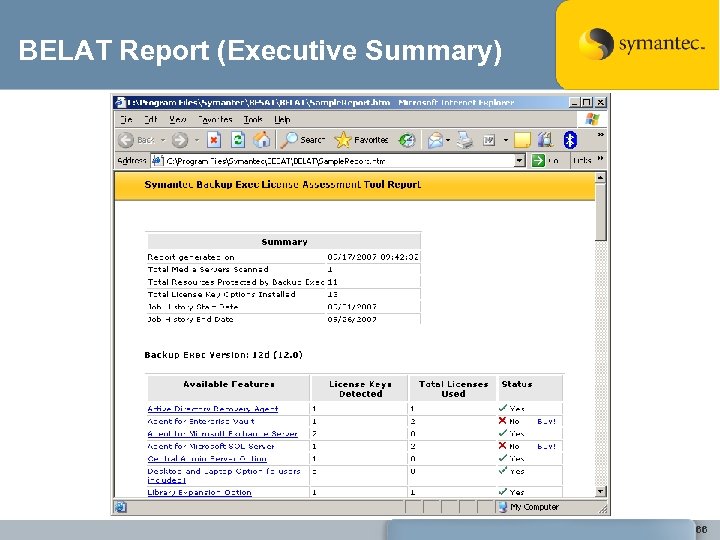
Task: Stop loading with the red X icon
Action: (x=214, y=140)
